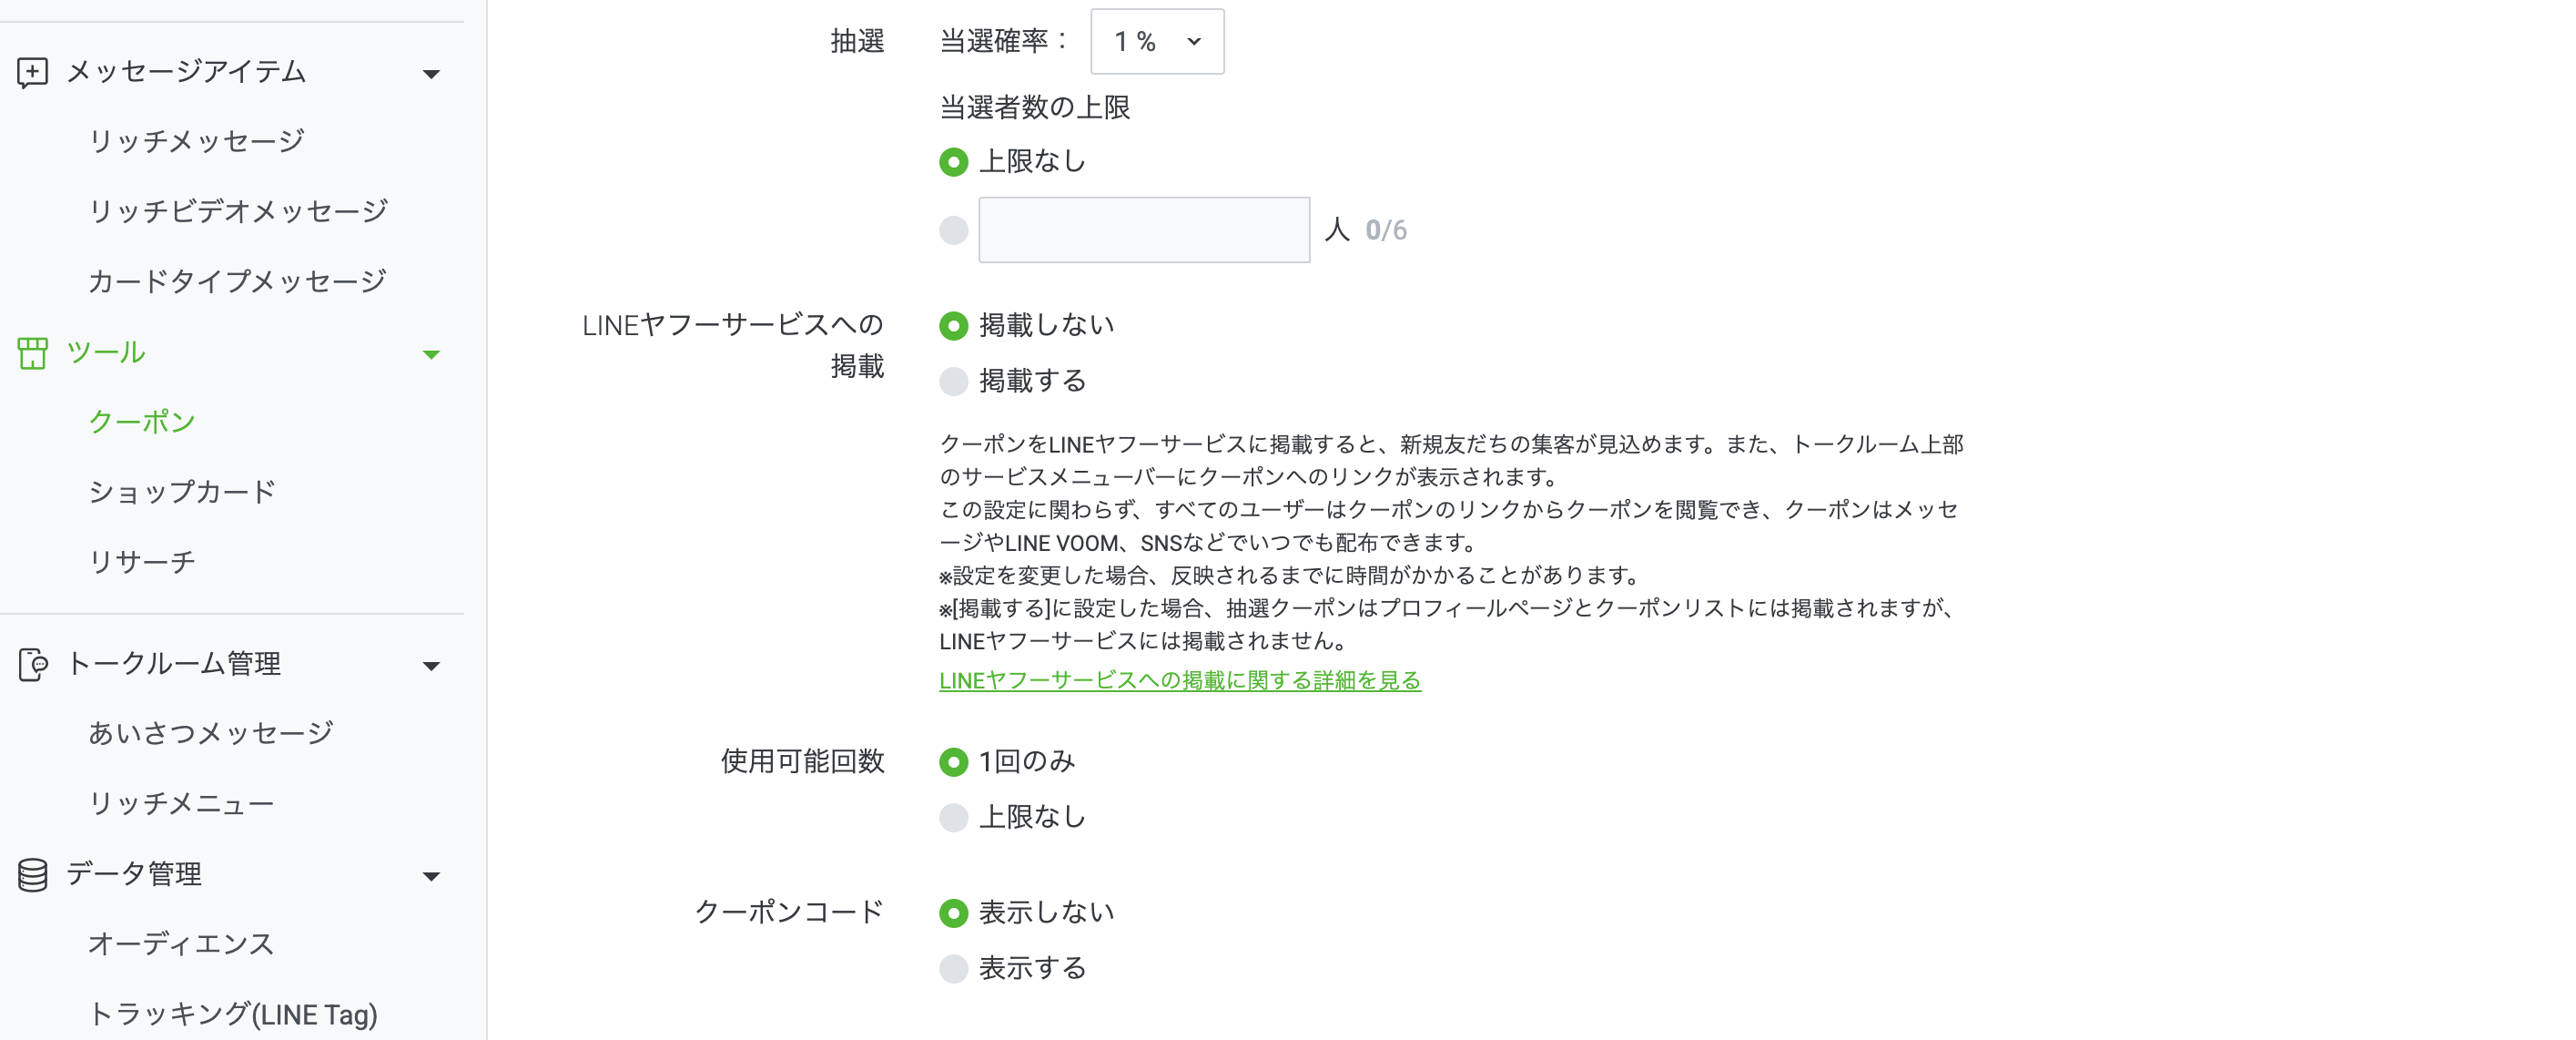
Task: Enable the winner count limit radio option
Action: coord(953,229)
